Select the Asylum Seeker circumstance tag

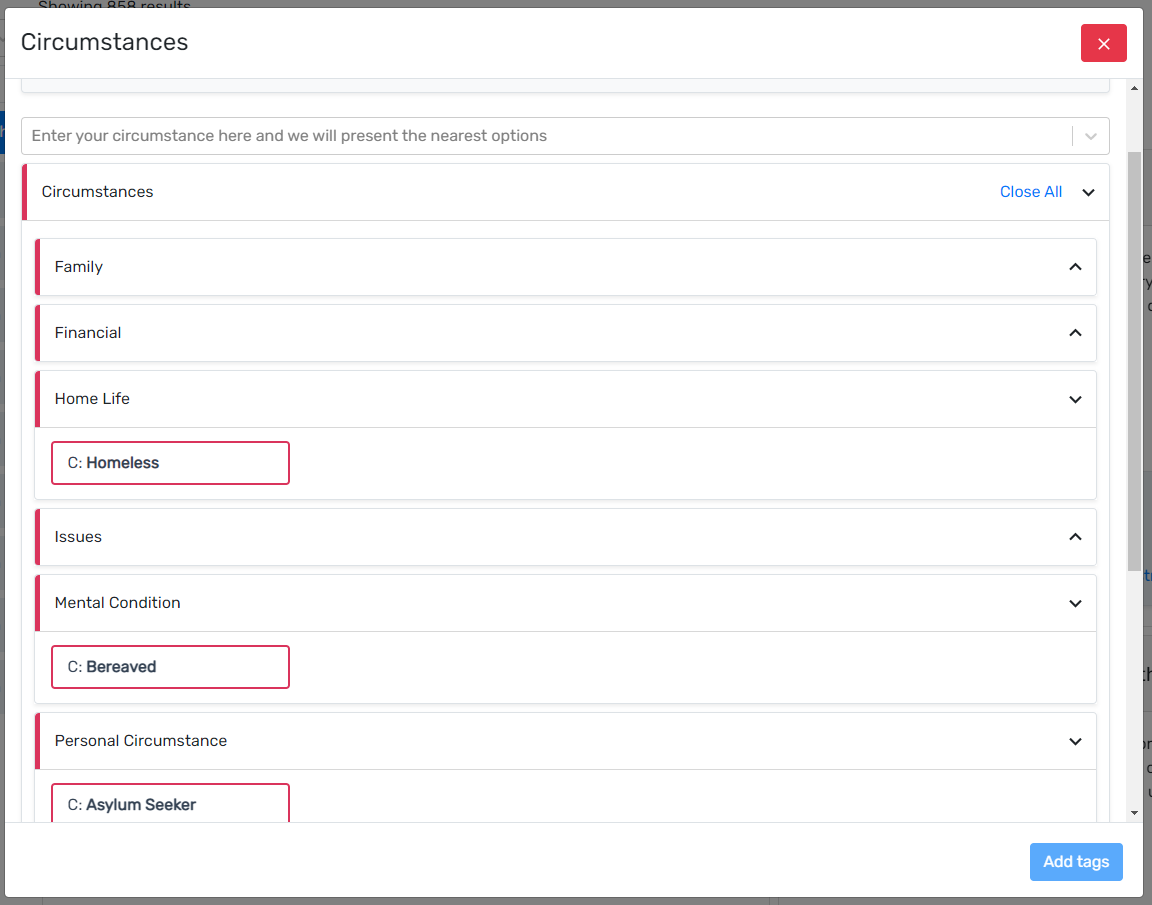click(x=170, y=803)
